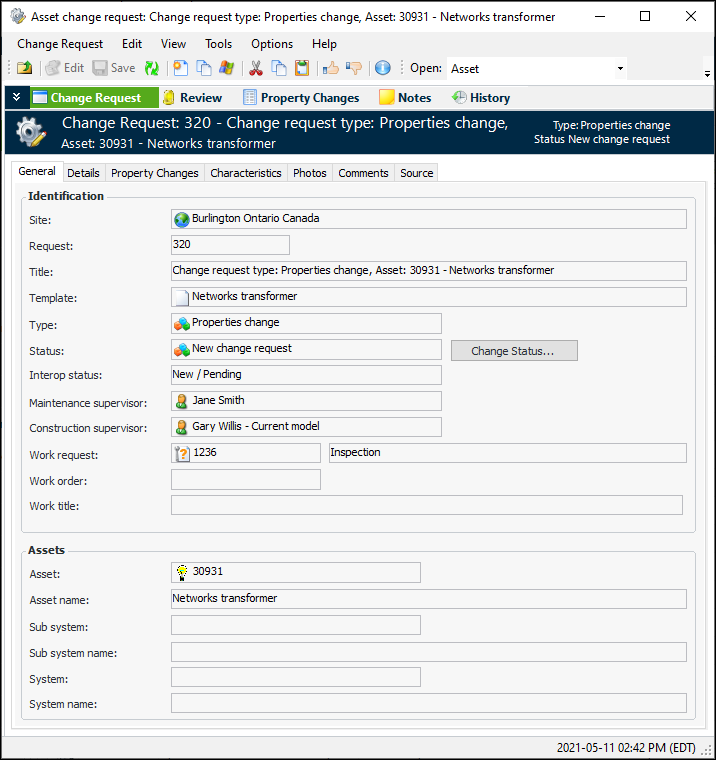
Task: Expand the Open Asset dropdown
Action: pos(620,69)
